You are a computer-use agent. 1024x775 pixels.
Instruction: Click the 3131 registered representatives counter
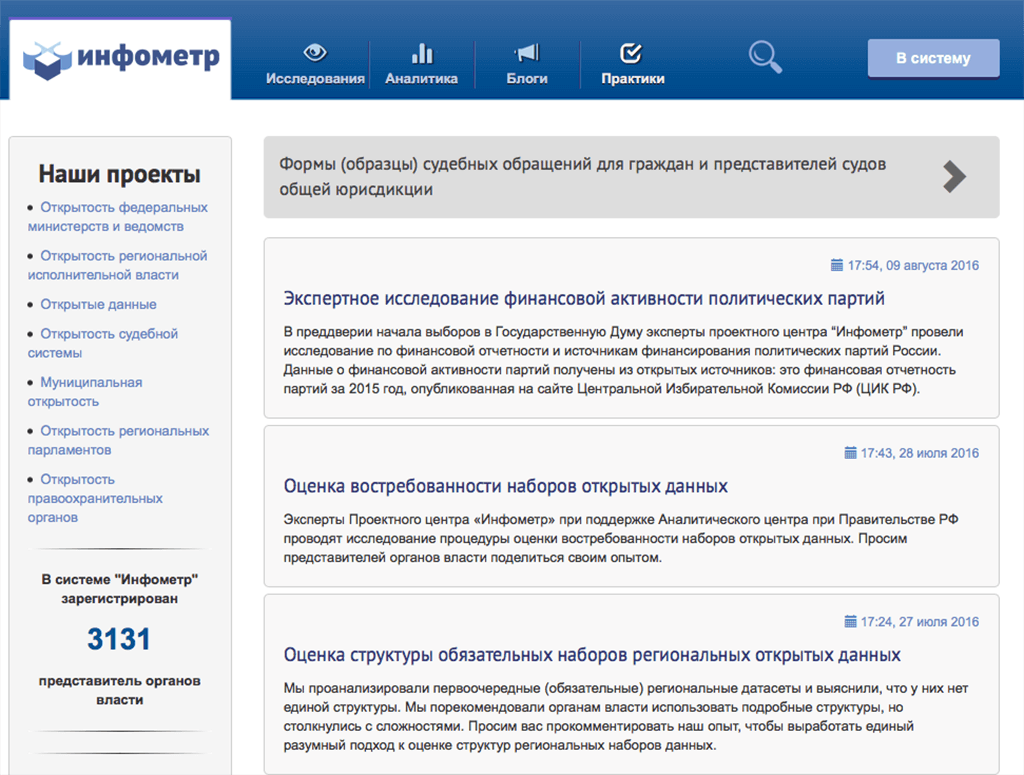pos(118,639)
